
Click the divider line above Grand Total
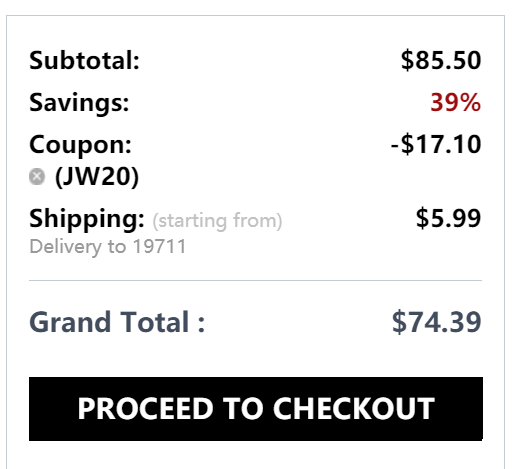[256, 281]
